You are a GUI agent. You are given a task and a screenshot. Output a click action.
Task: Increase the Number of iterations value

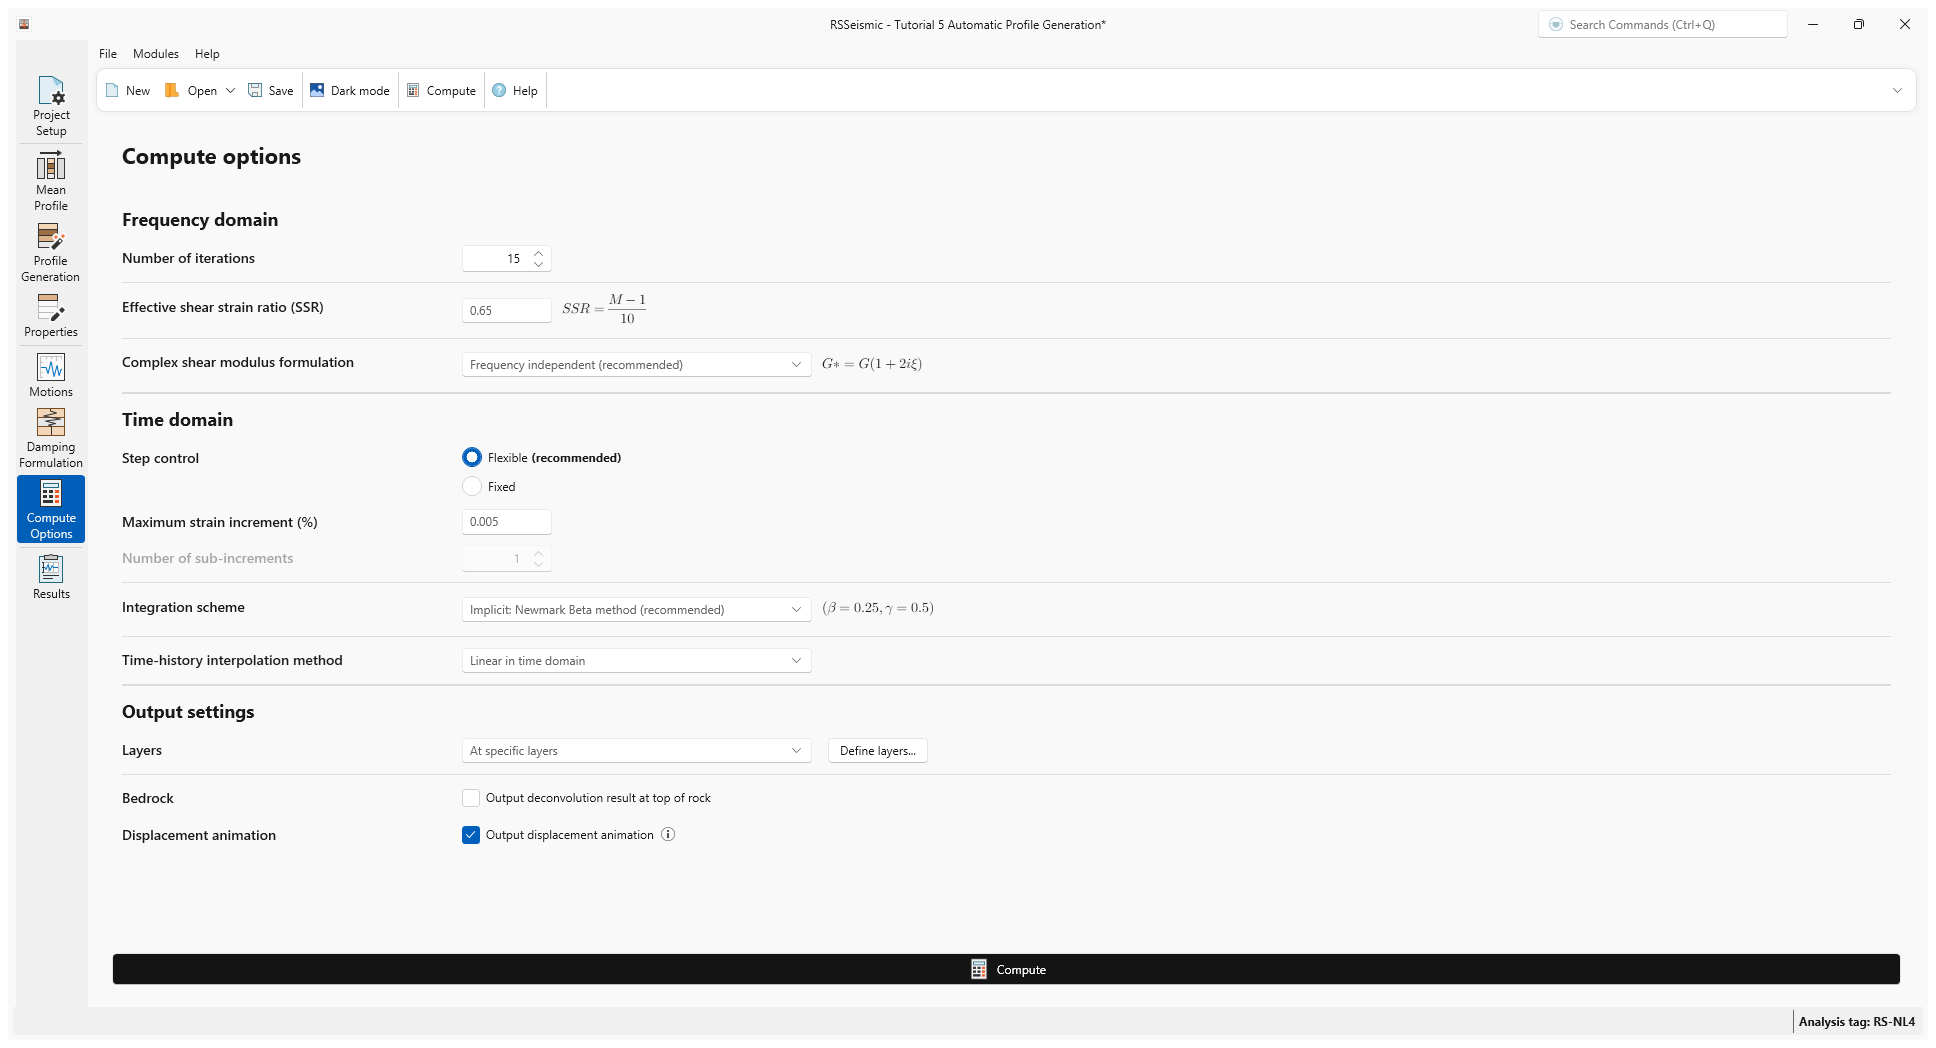pos(539,253)
